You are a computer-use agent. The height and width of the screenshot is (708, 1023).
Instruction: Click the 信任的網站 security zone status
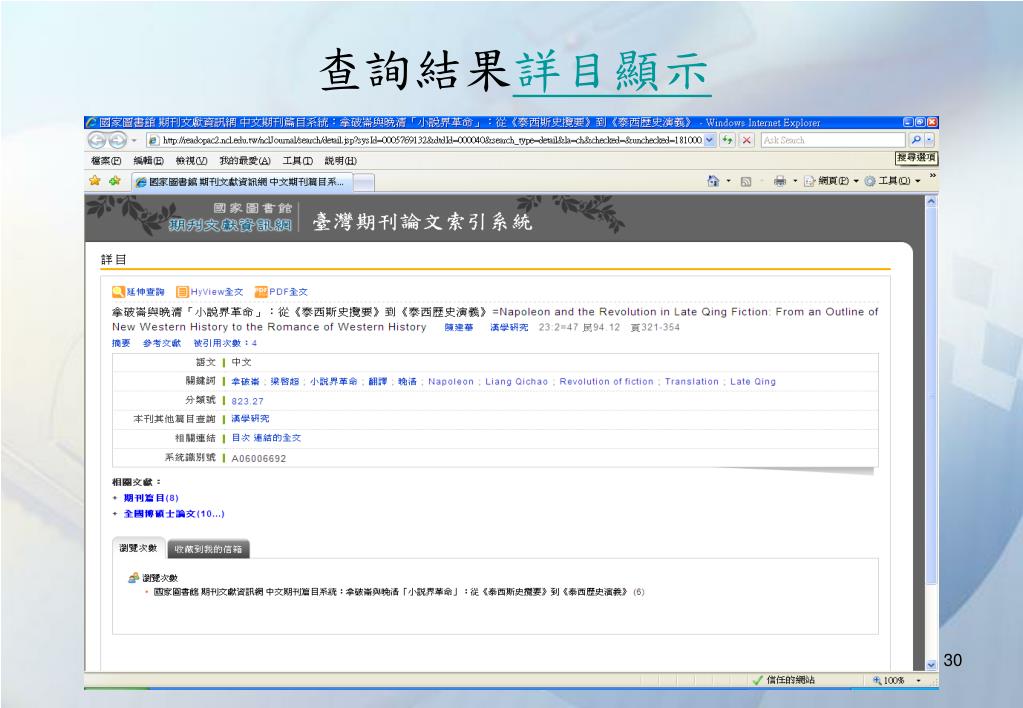pyautogui.click(x=784, y=680)
